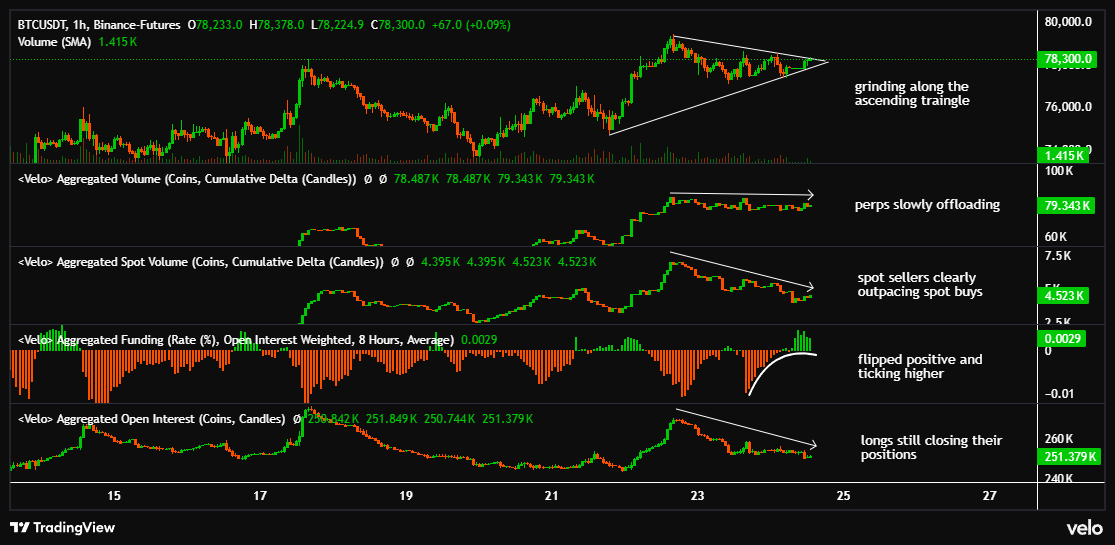Screen dimensions: 1115x545
Task: Click the 100K axis label in volume pane
Action: coord(1057,171)
